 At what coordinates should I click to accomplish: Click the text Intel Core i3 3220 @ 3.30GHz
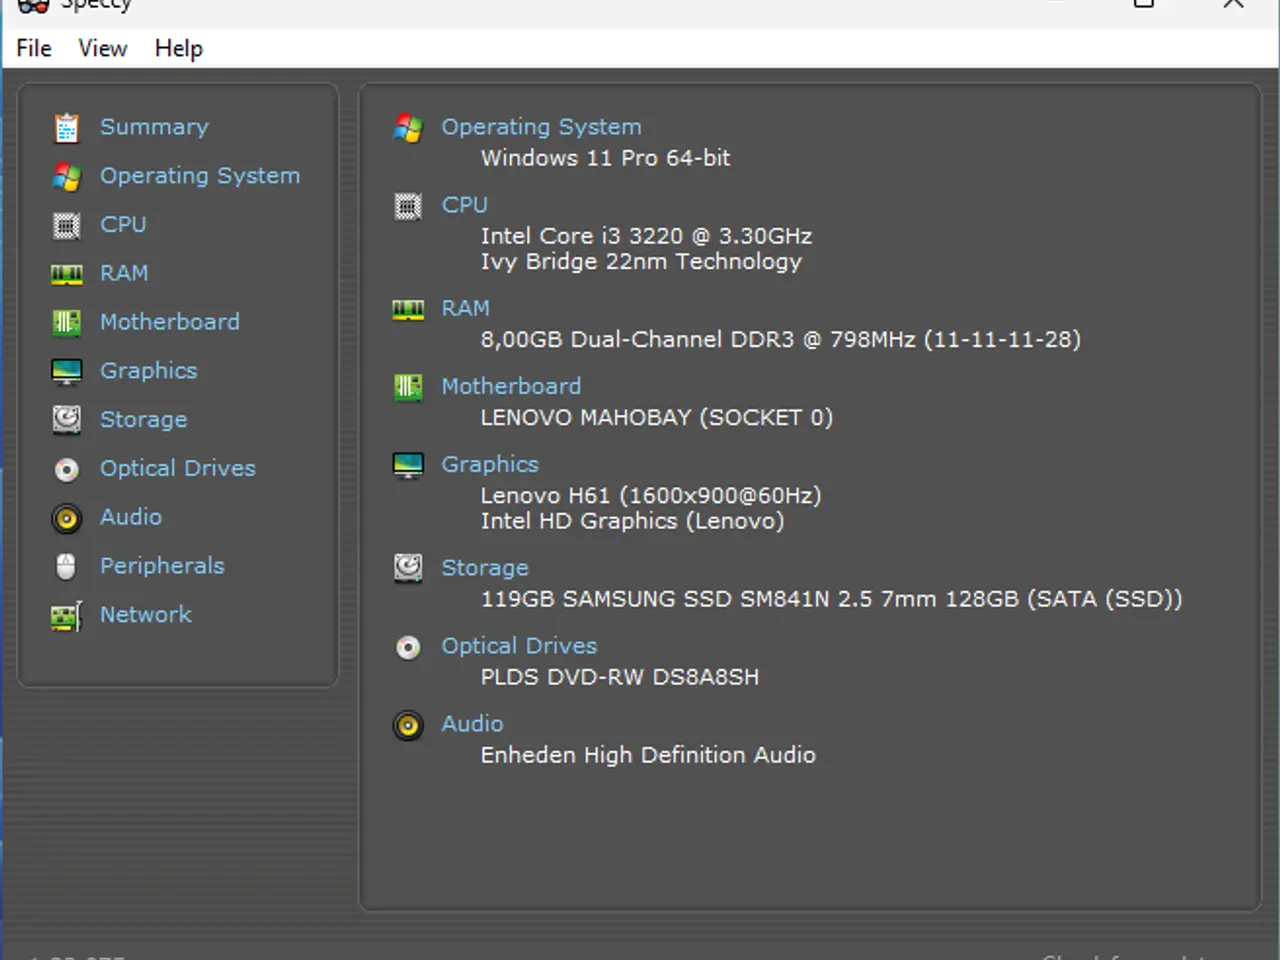tap(647, 236)
